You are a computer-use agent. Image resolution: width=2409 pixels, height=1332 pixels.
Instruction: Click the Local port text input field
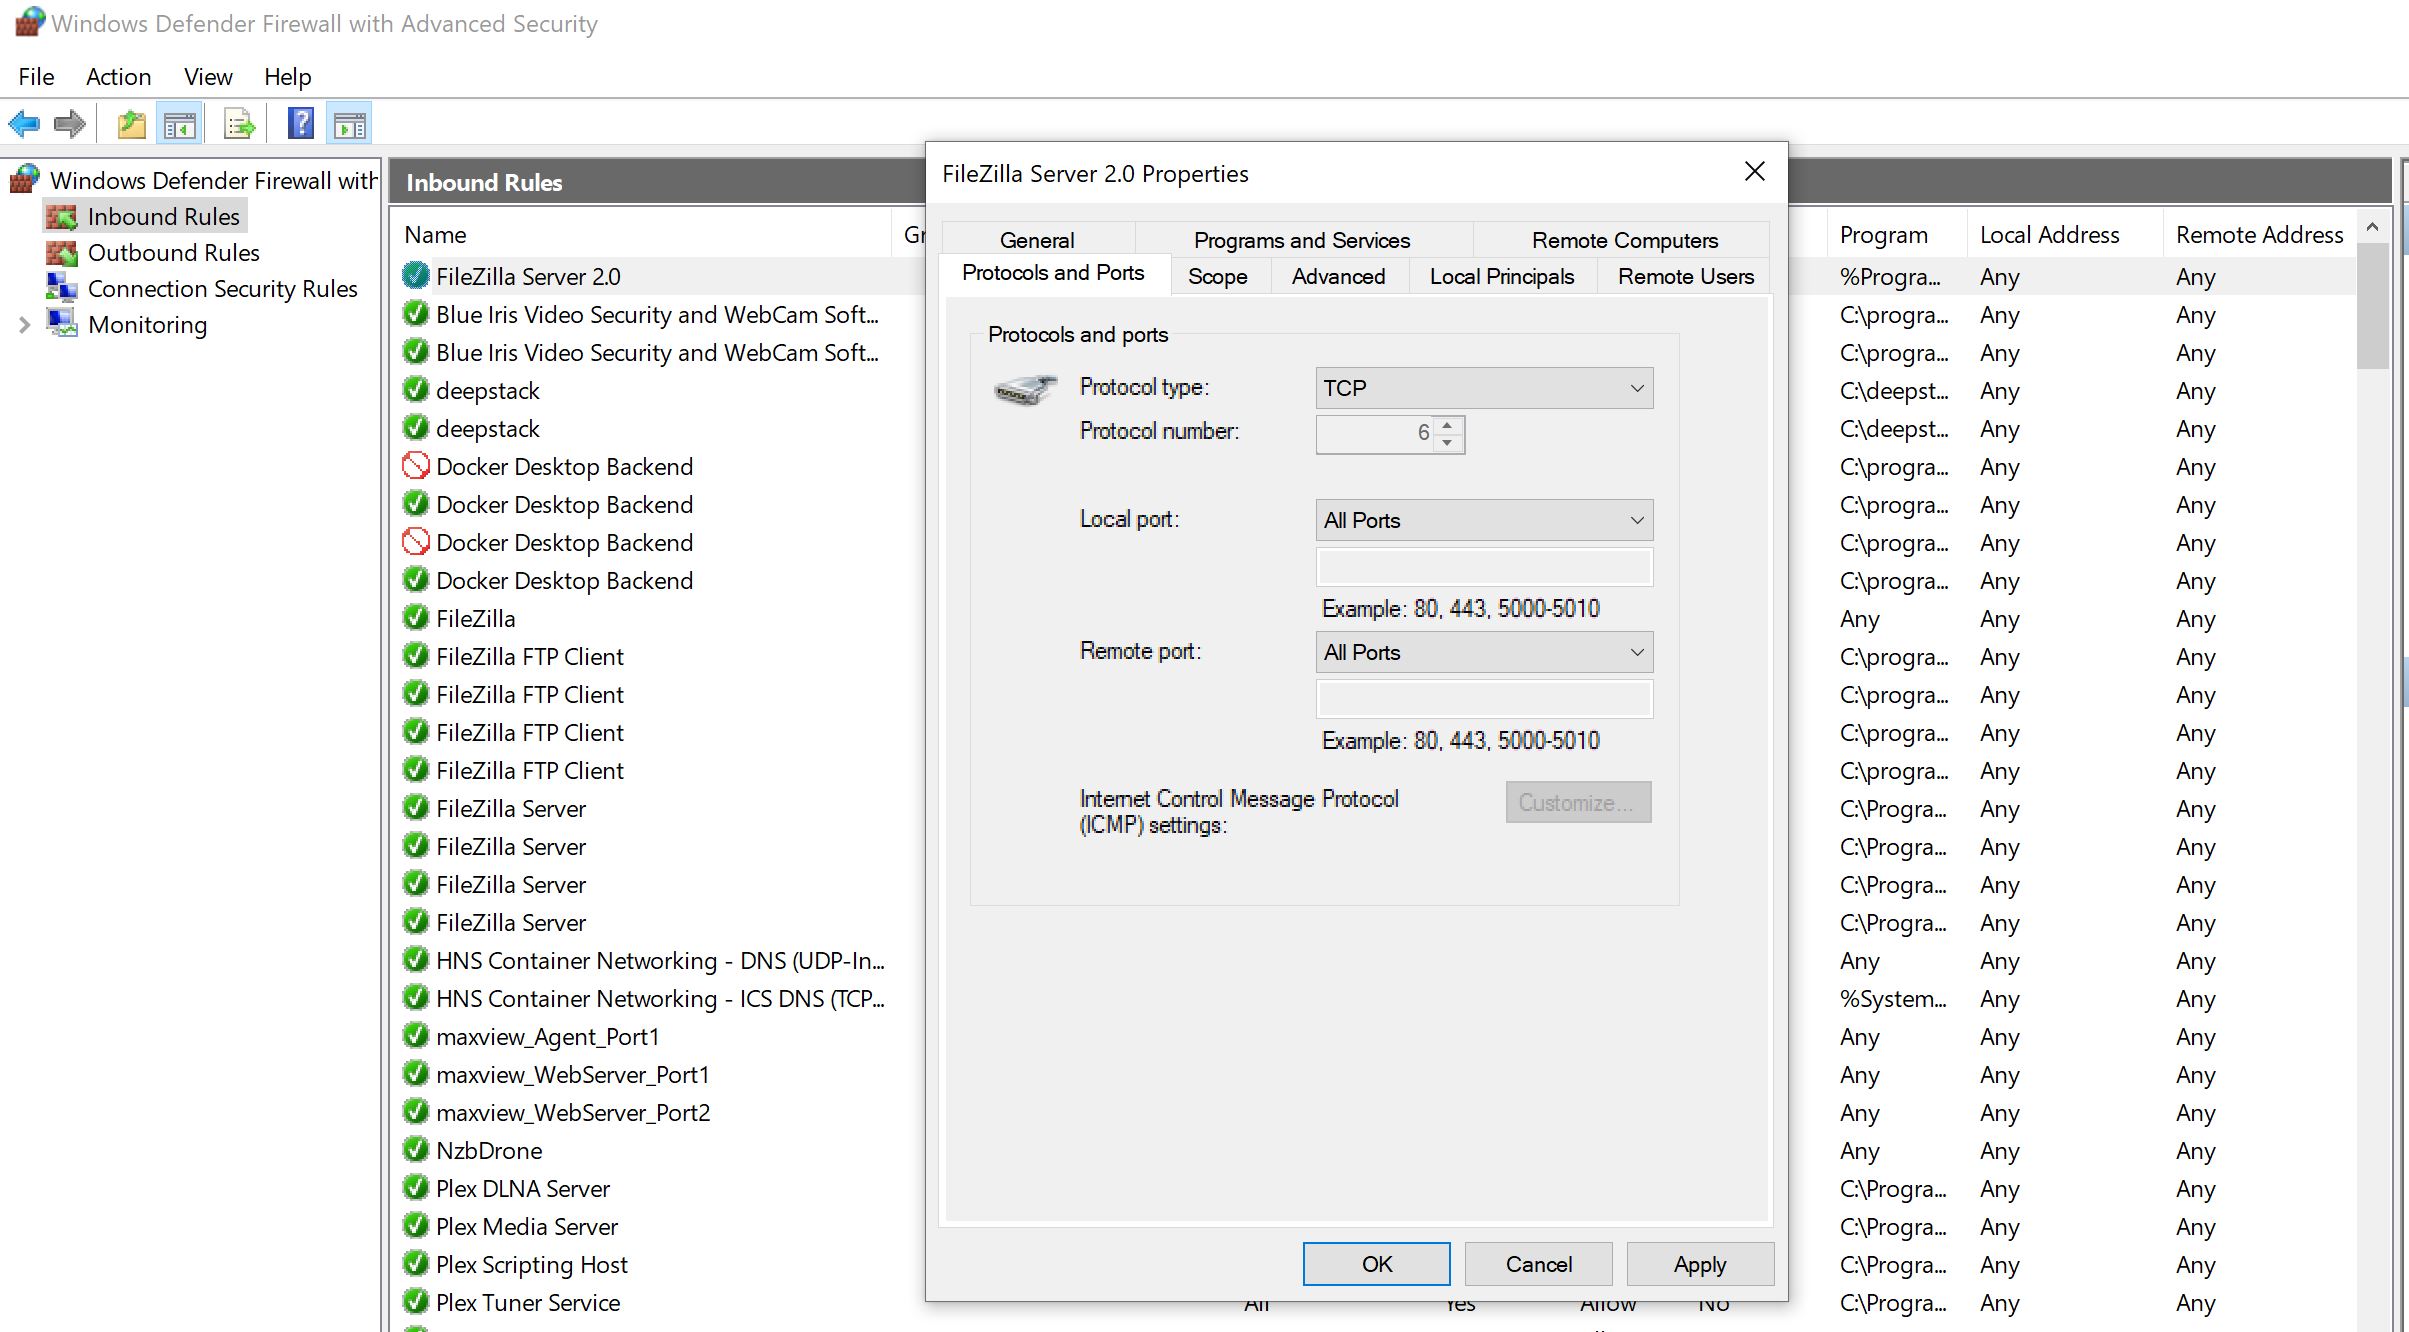point(1484,567)
